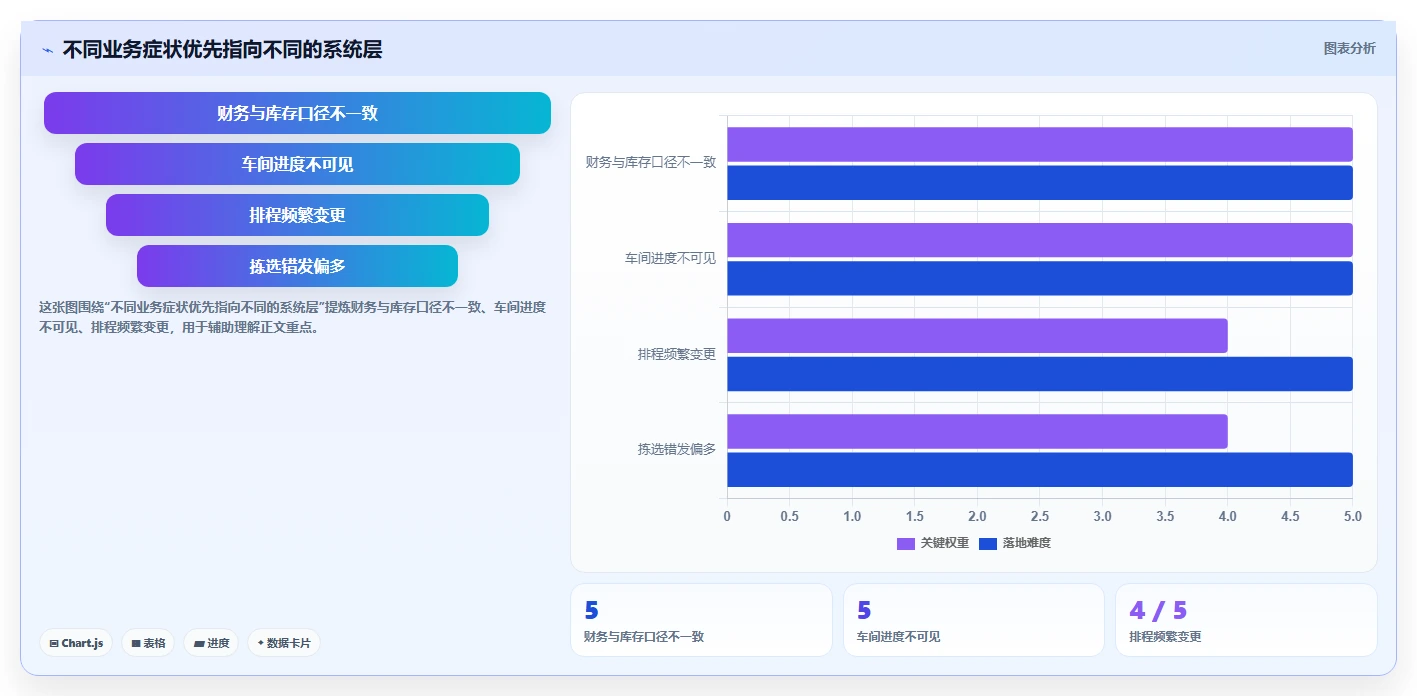Select the 车间进度不可见 funnel bar
Image resolution: width=1417 pixels, height=696 pixels.
(x=297, y=164)
